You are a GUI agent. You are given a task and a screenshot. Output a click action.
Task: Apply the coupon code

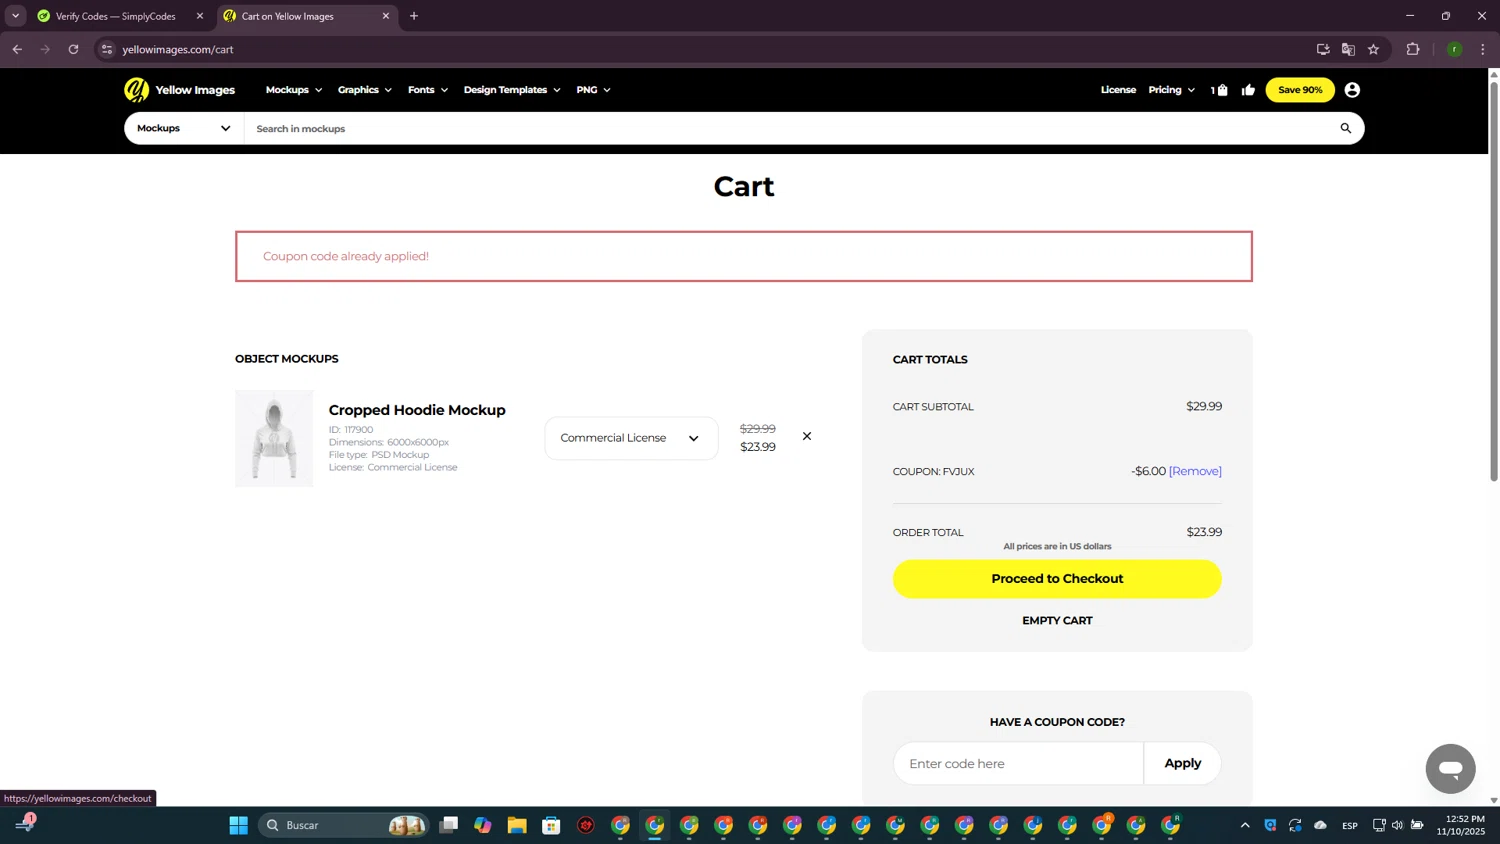[x=1183, y=763]
